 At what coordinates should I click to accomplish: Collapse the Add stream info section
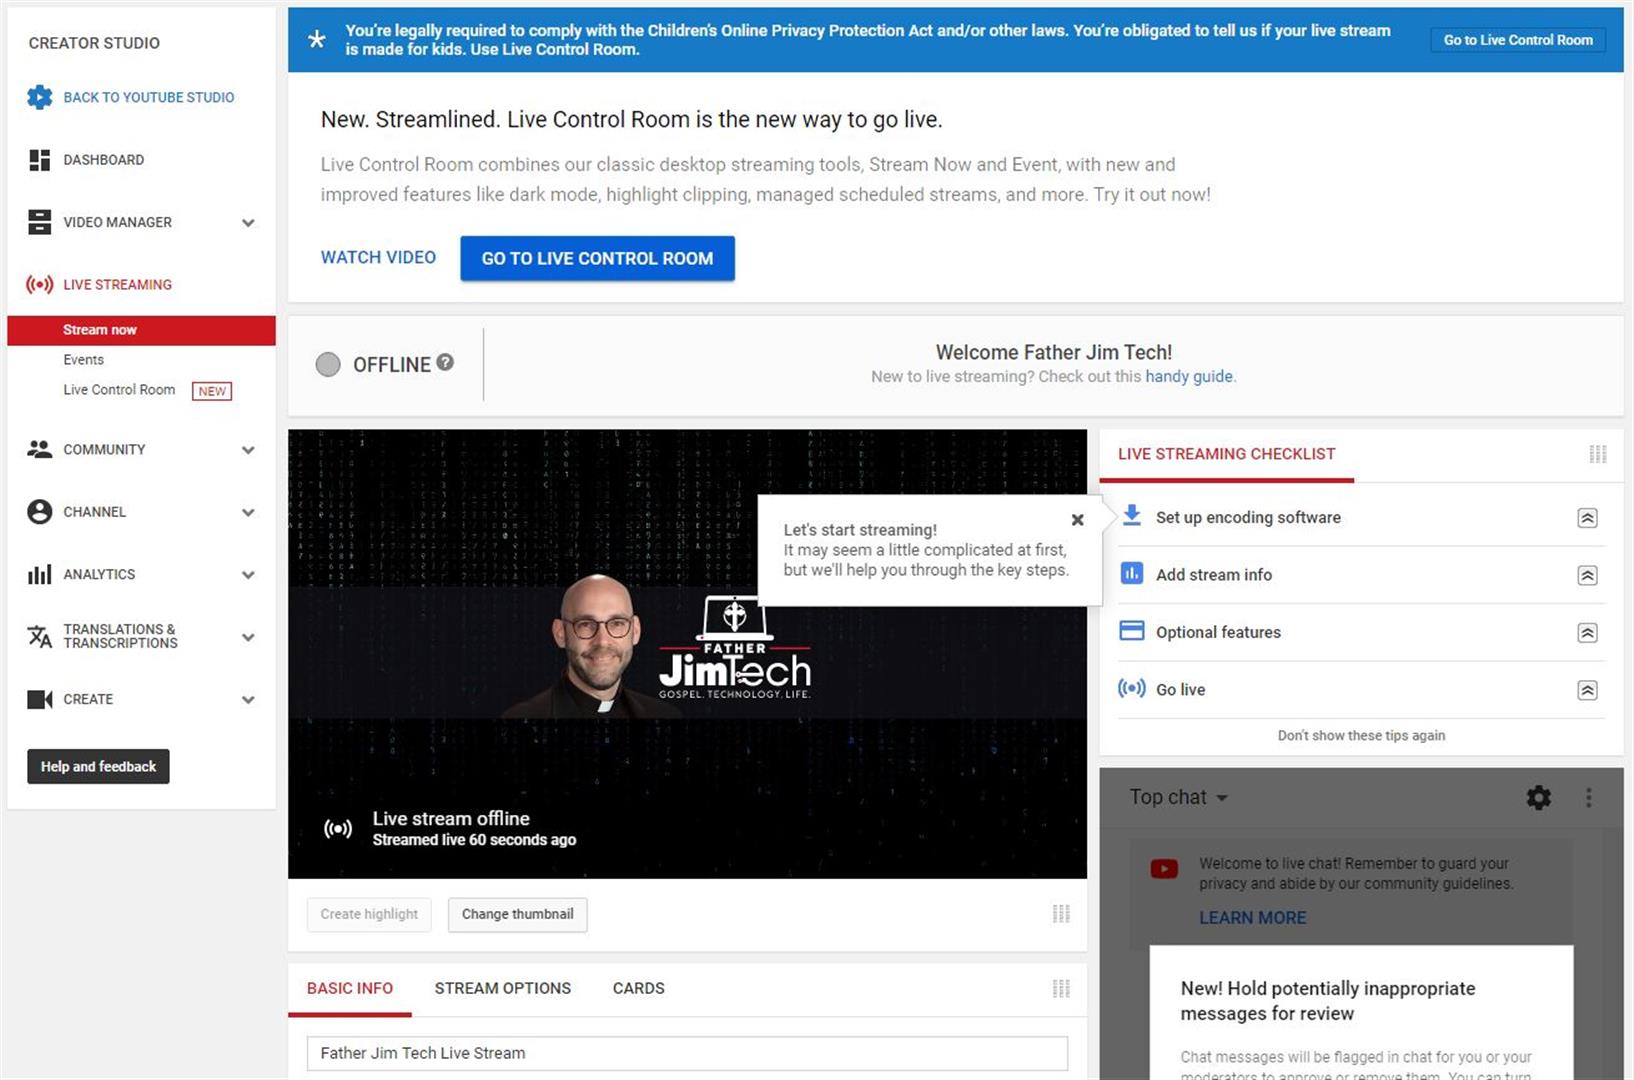pos(1587,575)
